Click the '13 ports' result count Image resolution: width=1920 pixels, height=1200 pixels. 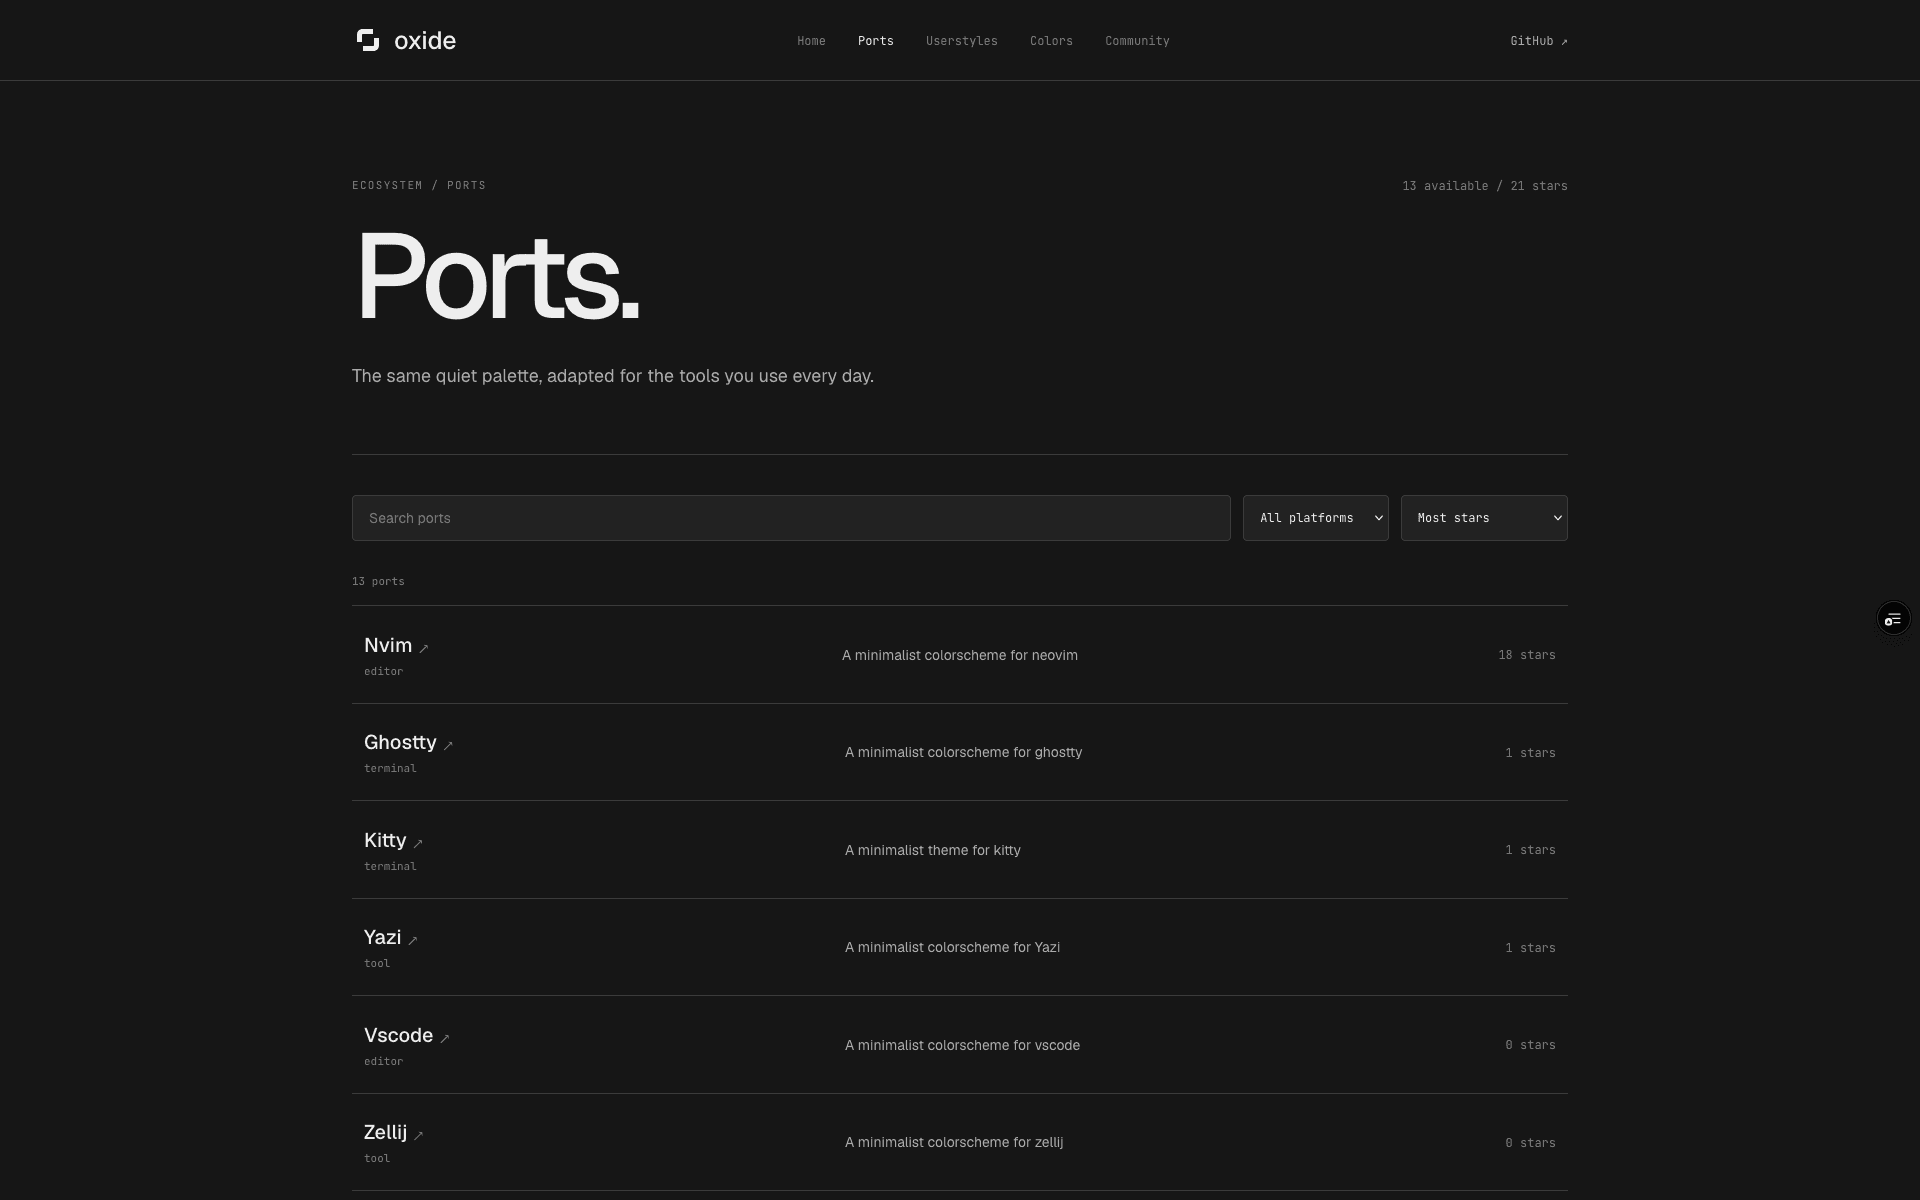[378, 581]
